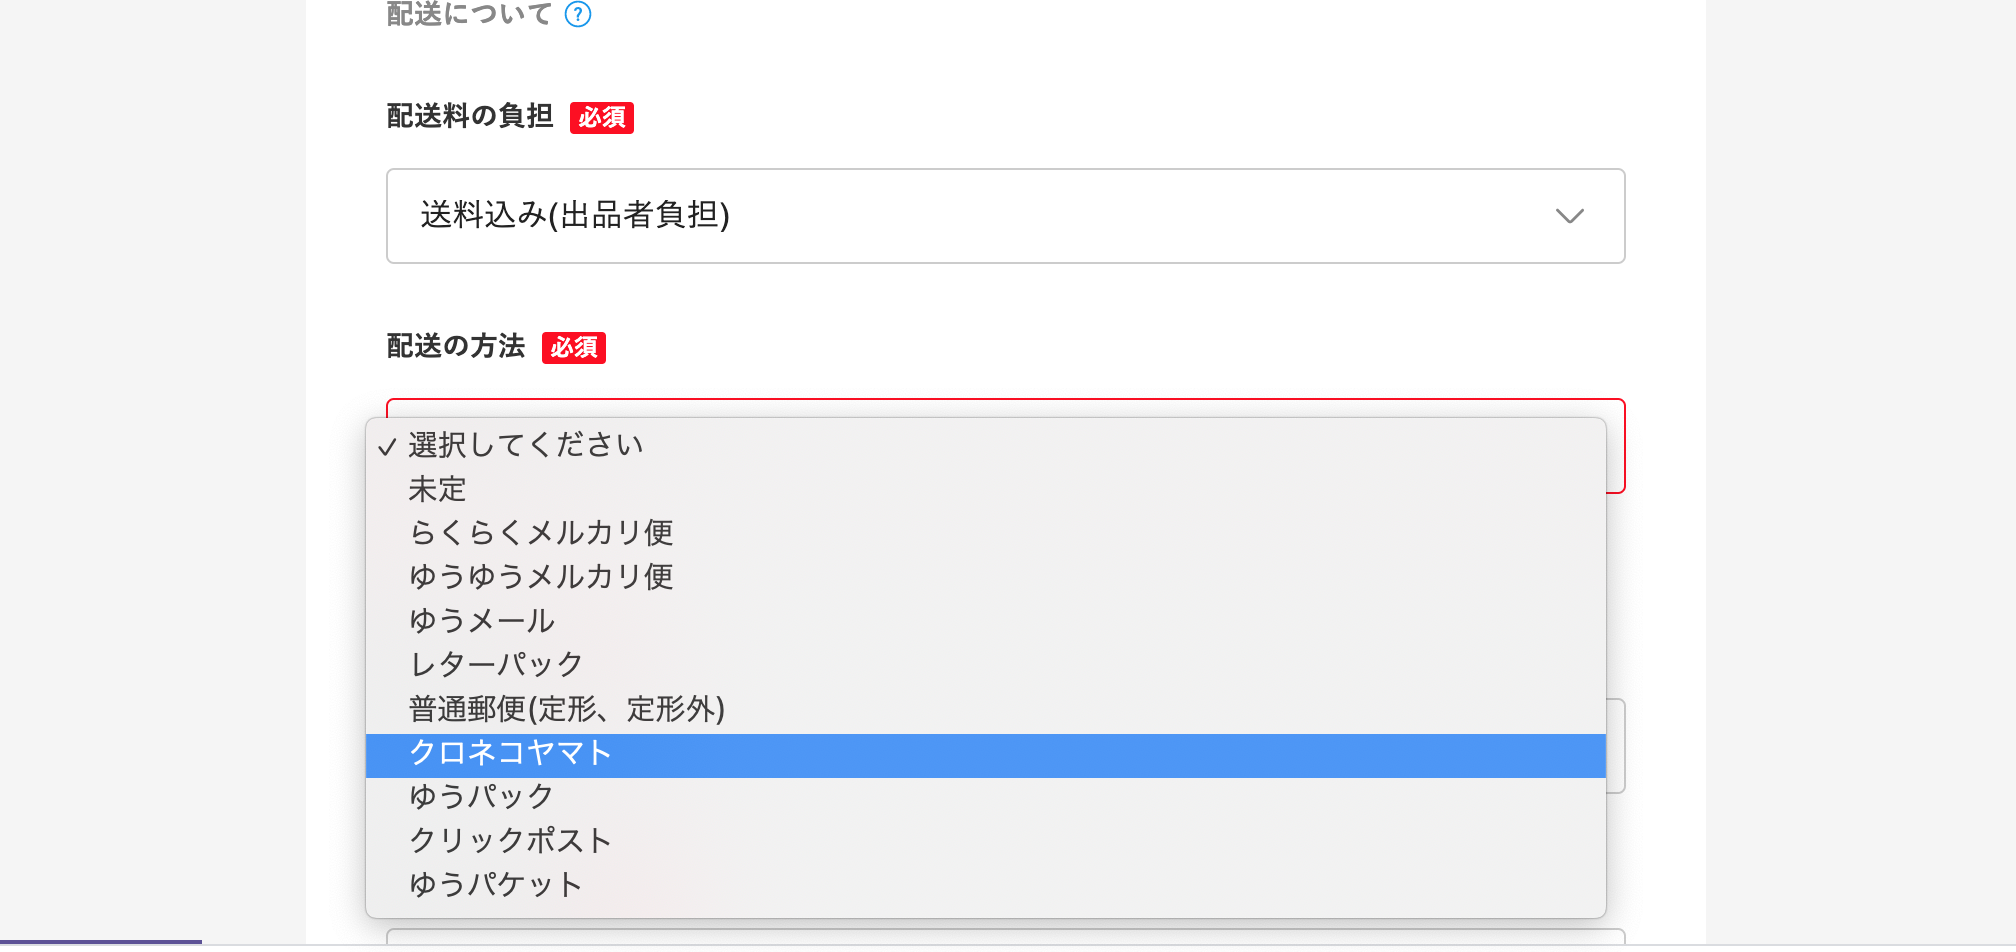This screenshot has height=952, width=2016.
Task: Select ゆうメール shipping method
Action: click(986, 621)
